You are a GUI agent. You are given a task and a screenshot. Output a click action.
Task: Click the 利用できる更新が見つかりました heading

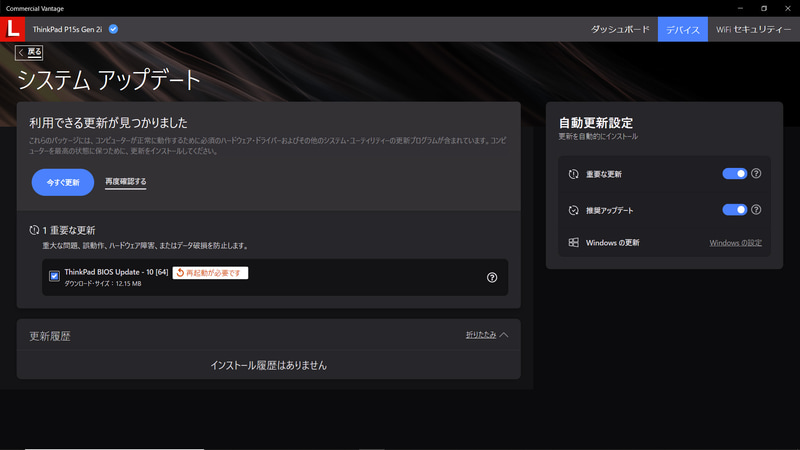click(108, 123)
